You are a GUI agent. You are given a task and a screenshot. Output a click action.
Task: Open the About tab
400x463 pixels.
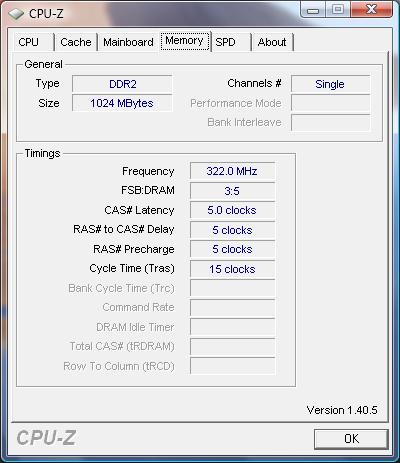click(x=272, y=42)
